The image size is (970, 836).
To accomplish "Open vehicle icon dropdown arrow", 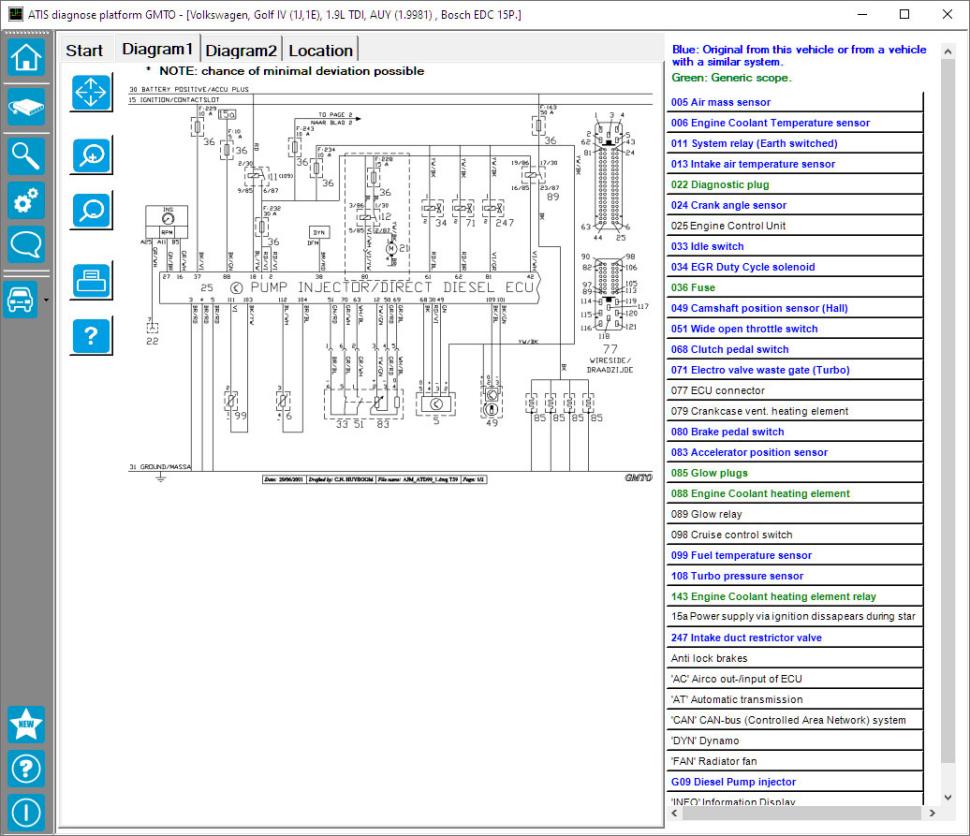I will pos(46,301).
